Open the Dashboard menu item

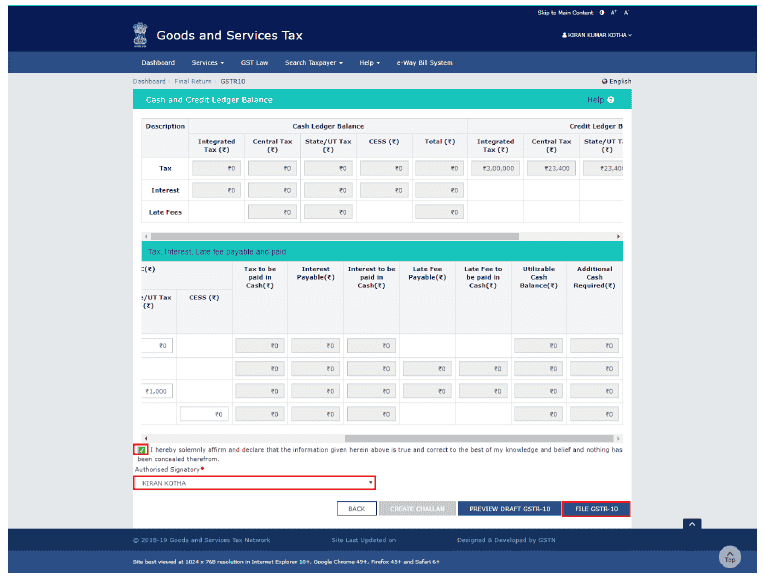(158, 62)
